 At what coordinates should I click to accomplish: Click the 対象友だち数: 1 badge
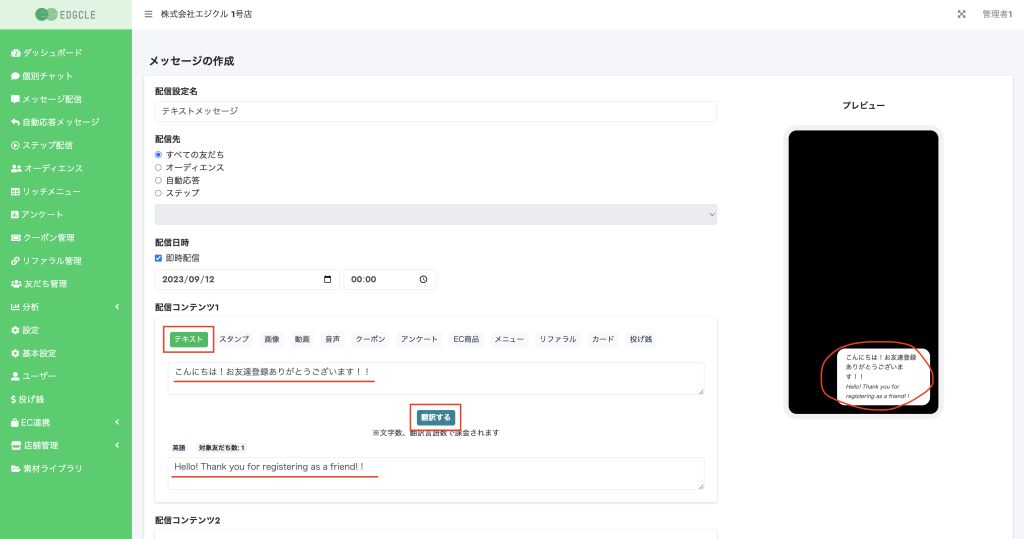coord(221,448)
